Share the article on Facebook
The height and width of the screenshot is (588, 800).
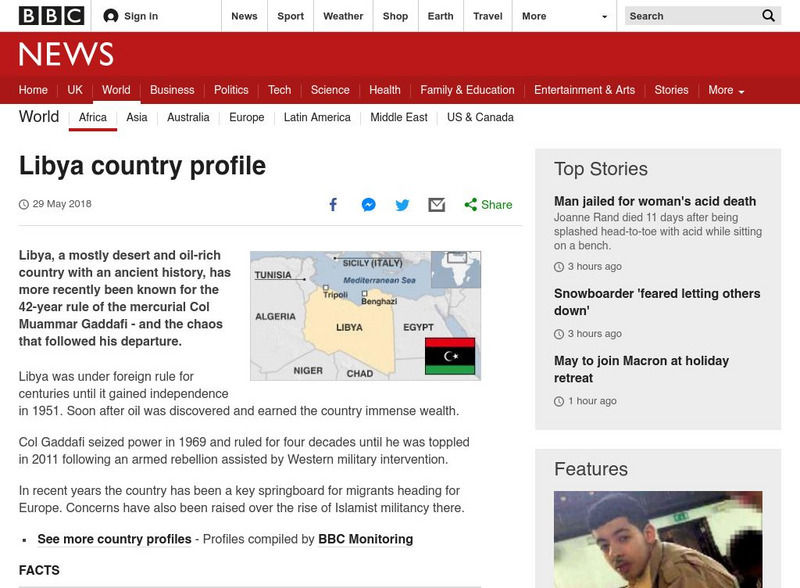tap(333, 204)
